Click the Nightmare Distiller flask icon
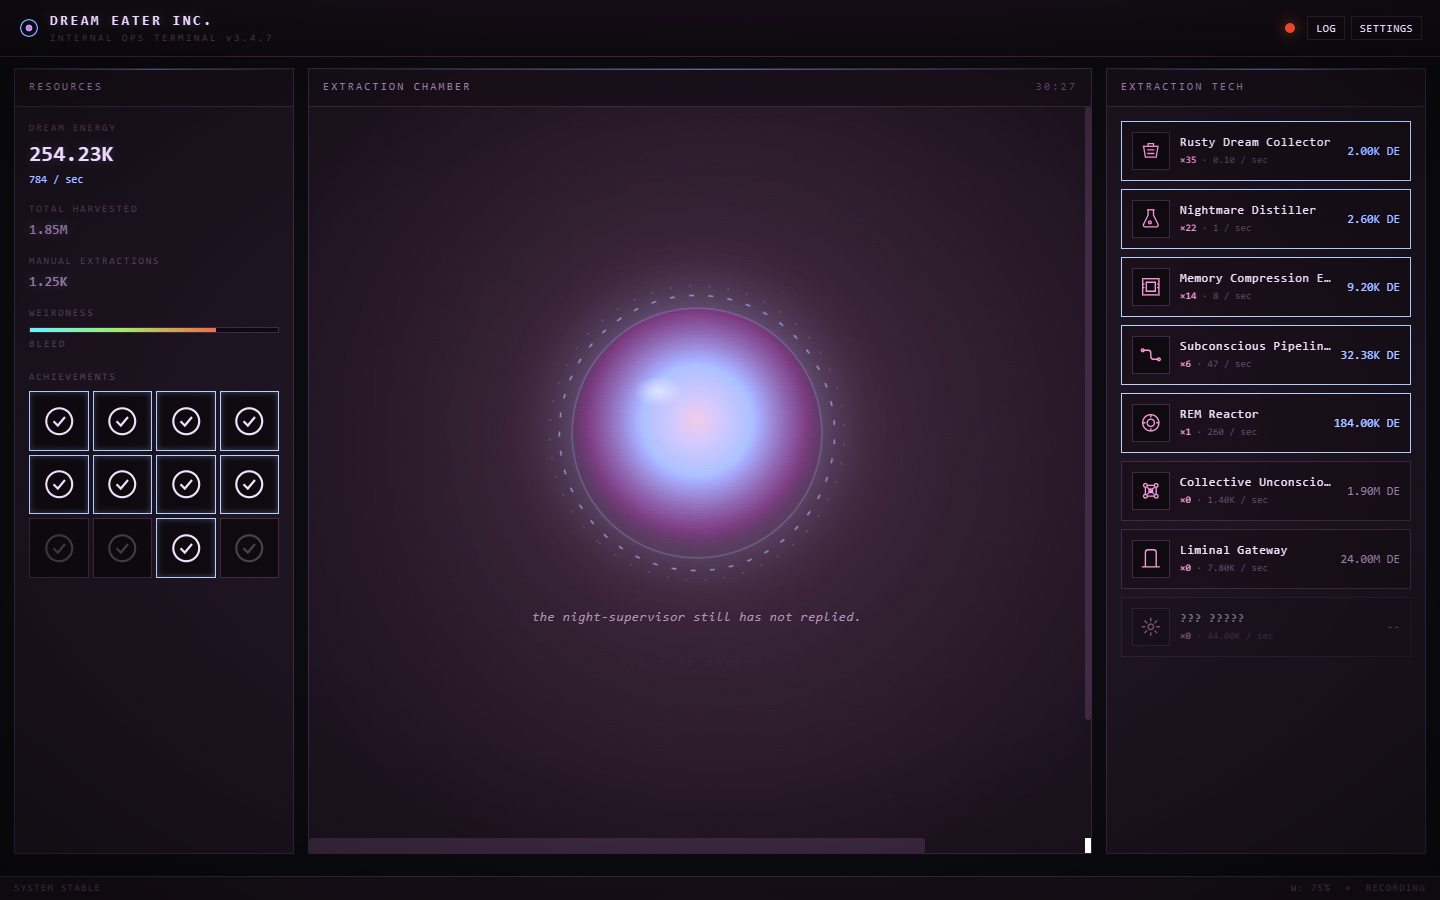This screenshot has height=900, width=1440. pos(1151,219)
